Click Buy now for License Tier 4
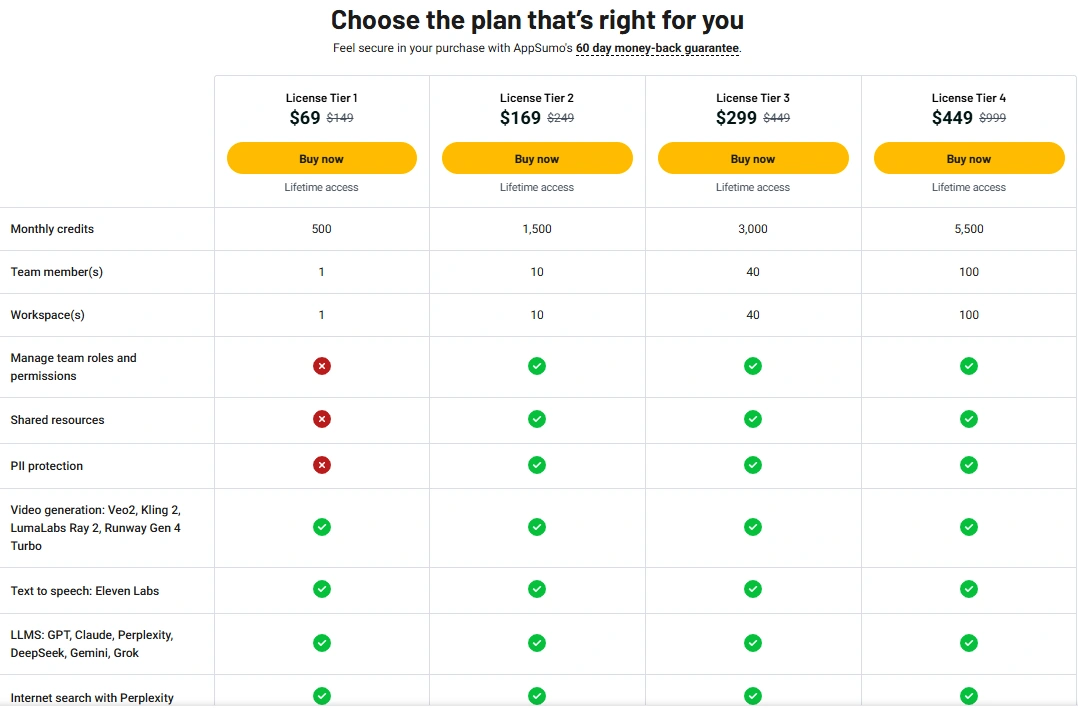This screenshot has width=1078, height=708. (969, 158)
